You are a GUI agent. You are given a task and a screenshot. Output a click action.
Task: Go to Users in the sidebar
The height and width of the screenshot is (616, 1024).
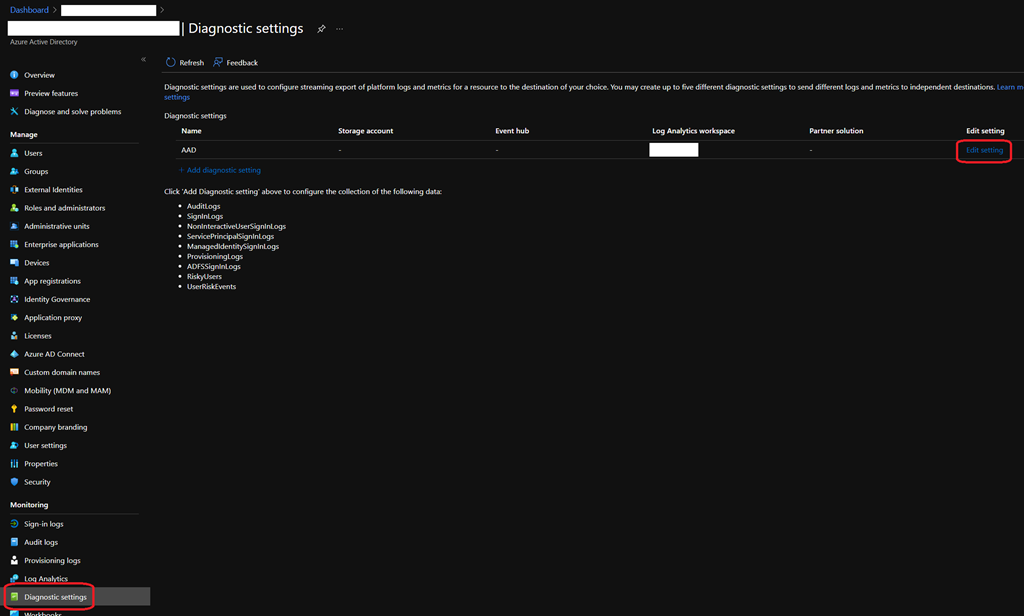(33, 153)
